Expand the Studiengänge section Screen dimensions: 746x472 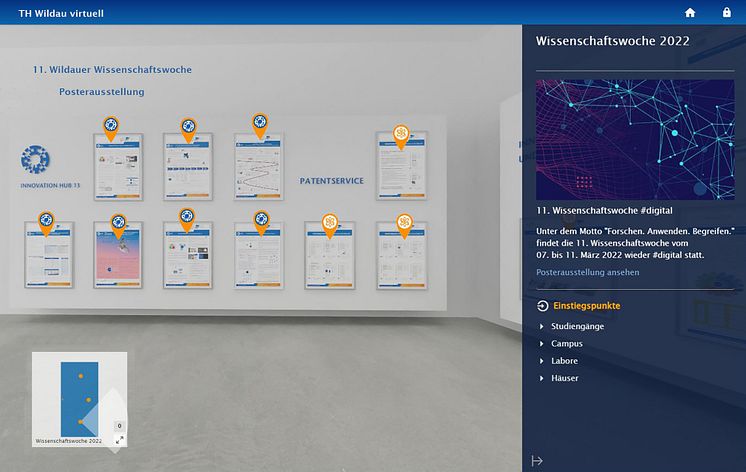[x=572, y=326]
